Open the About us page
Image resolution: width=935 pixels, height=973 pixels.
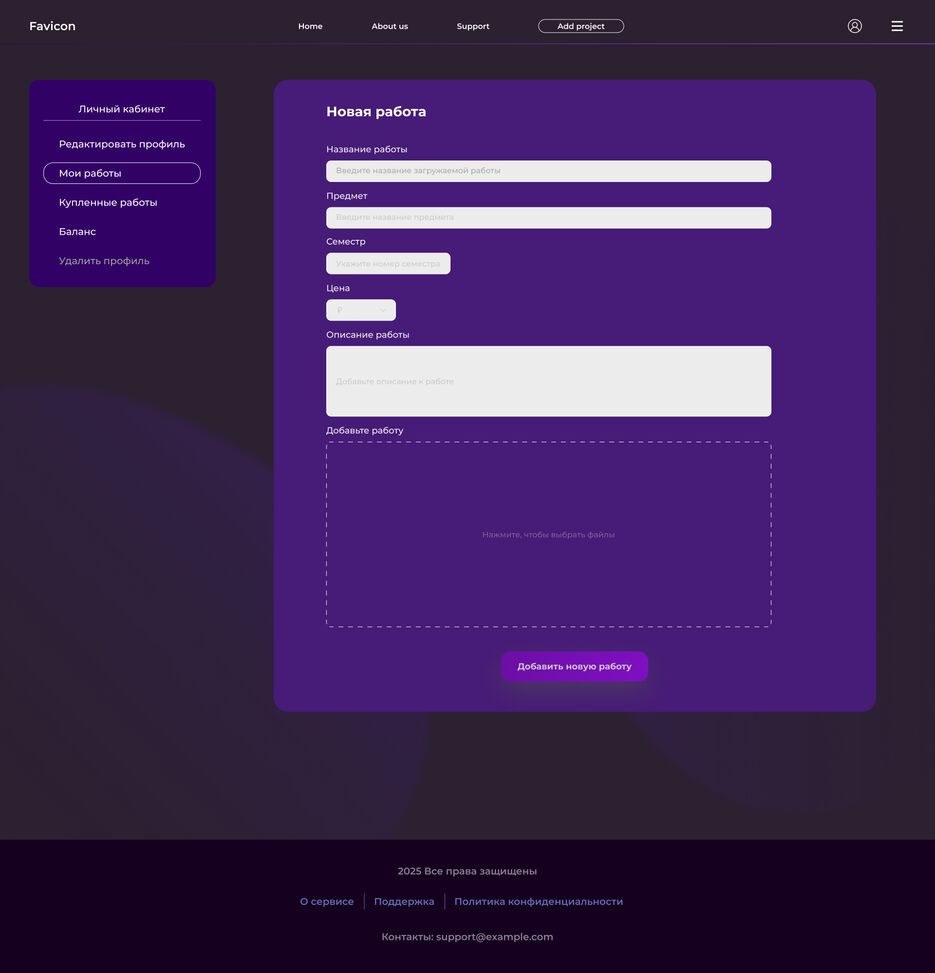tap(390, 26)
